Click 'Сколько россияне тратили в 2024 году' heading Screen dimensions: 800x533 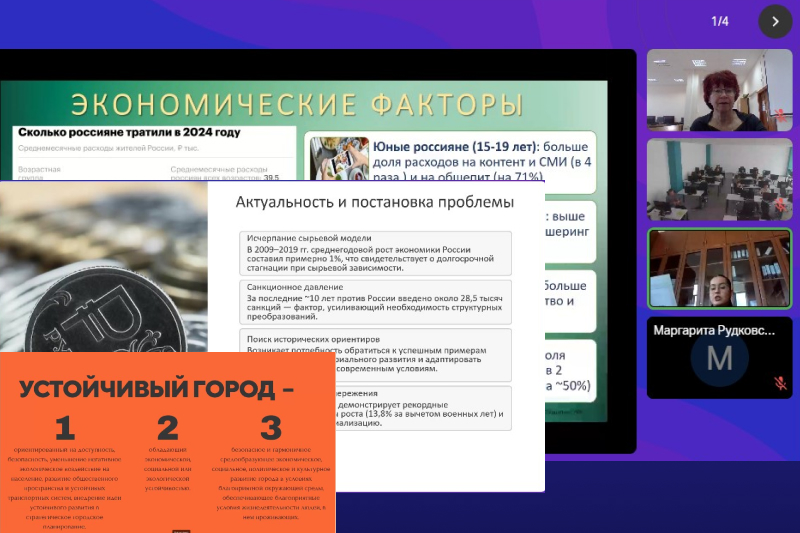(x=128, y=132)
